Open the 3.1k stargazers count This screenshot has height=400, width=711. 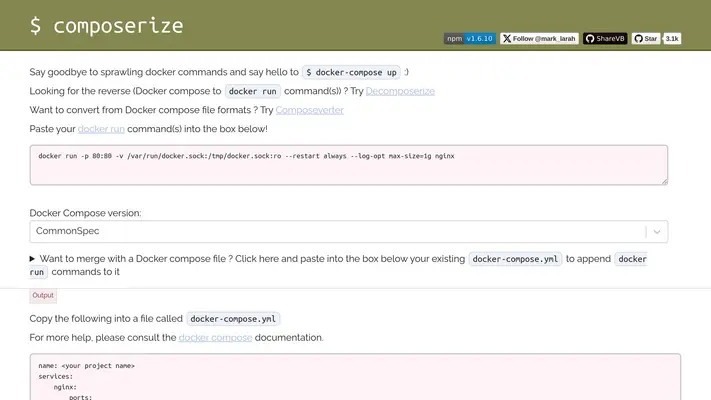pyautogui.click(x=672, y=39)
